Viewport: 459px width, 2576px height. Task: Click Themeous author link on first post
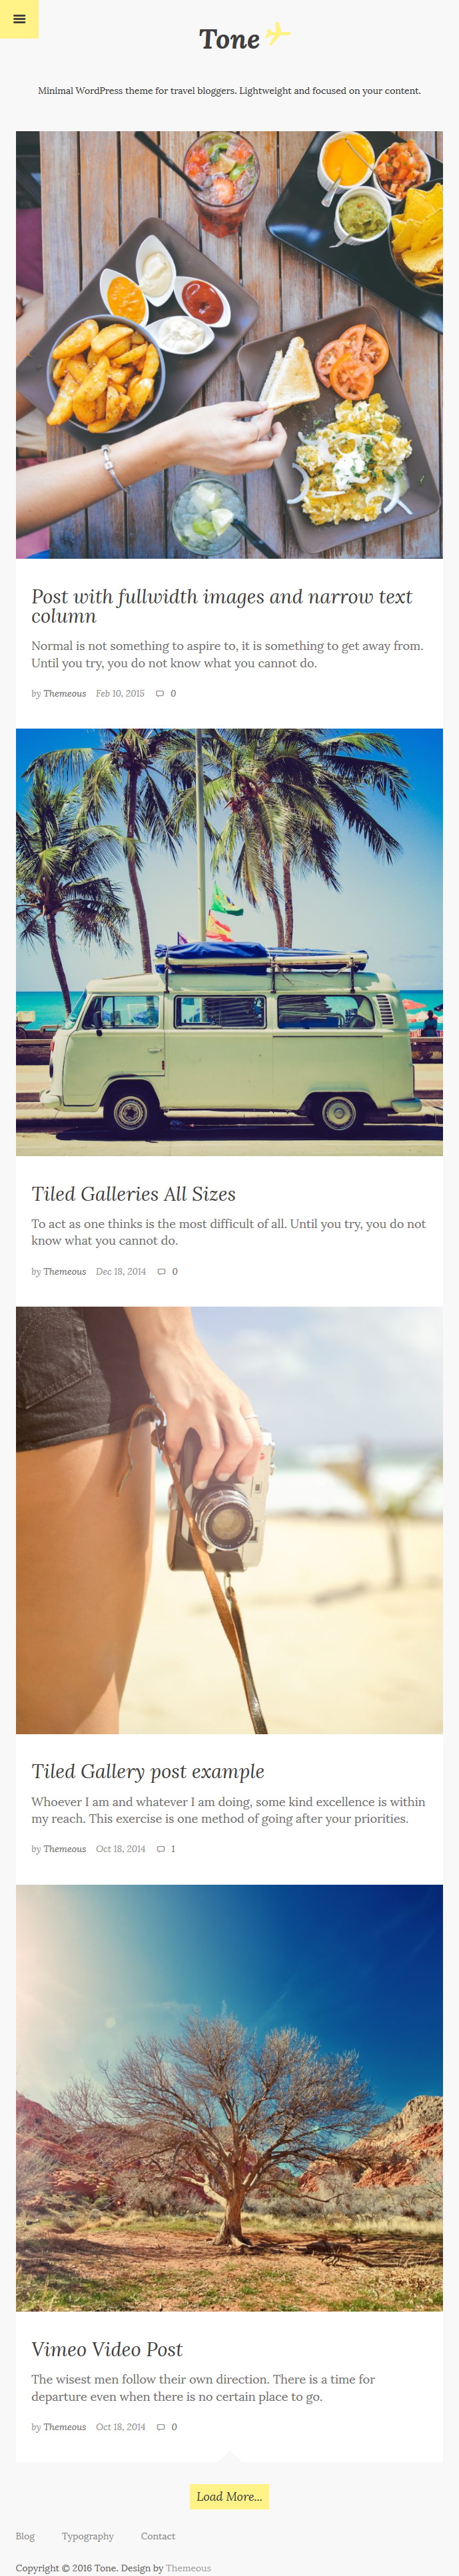pos(64,693)
